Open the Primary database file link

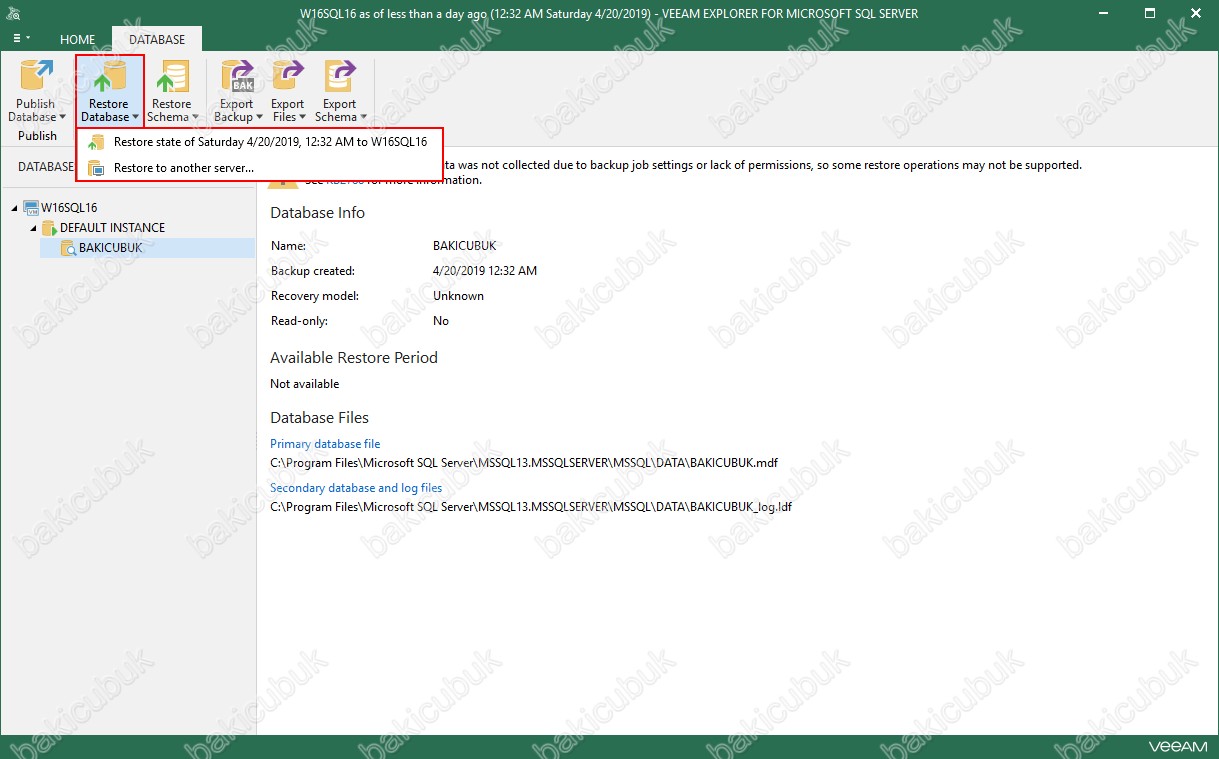(325, 444)
